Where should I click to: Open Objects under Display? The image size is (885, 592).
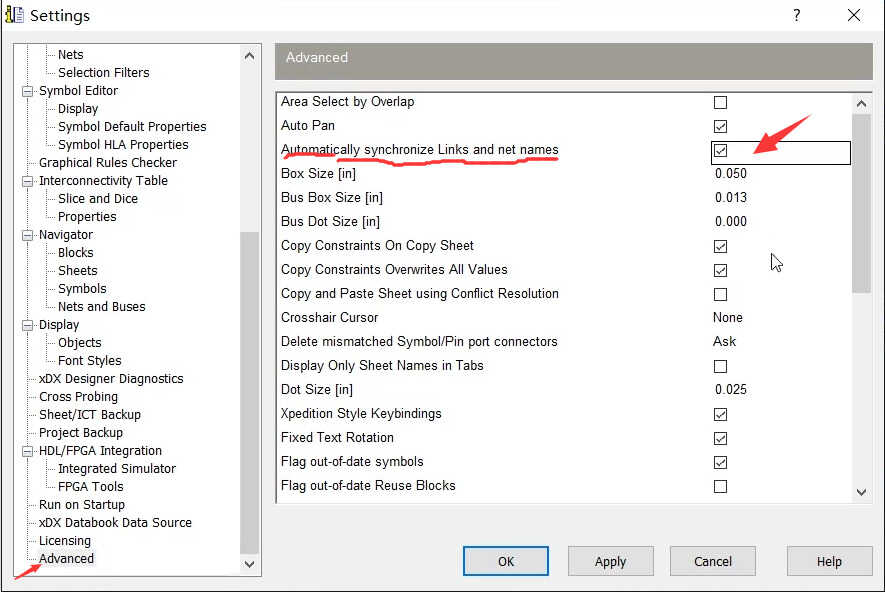click(80, 343)
